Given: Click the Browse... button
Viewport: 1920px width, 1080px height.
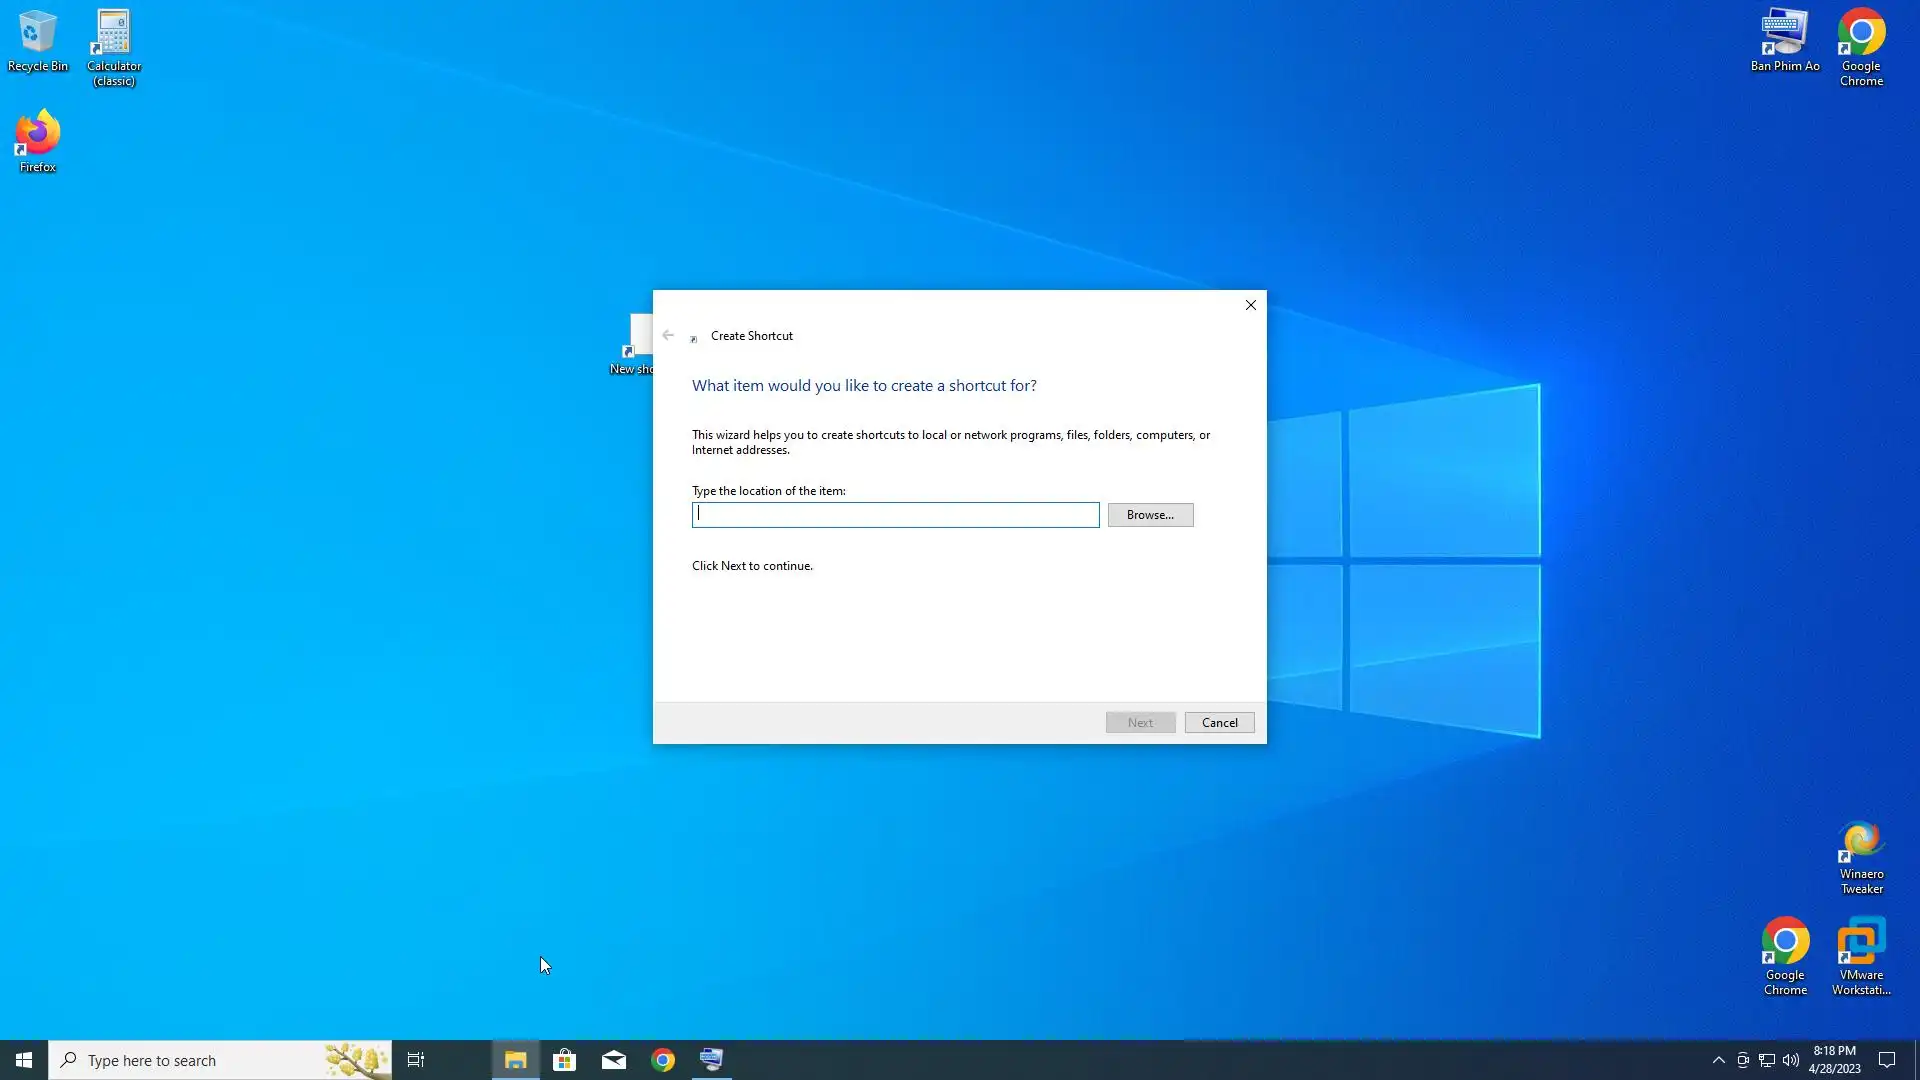Looking at the screenshot, I should point(1150,515).
